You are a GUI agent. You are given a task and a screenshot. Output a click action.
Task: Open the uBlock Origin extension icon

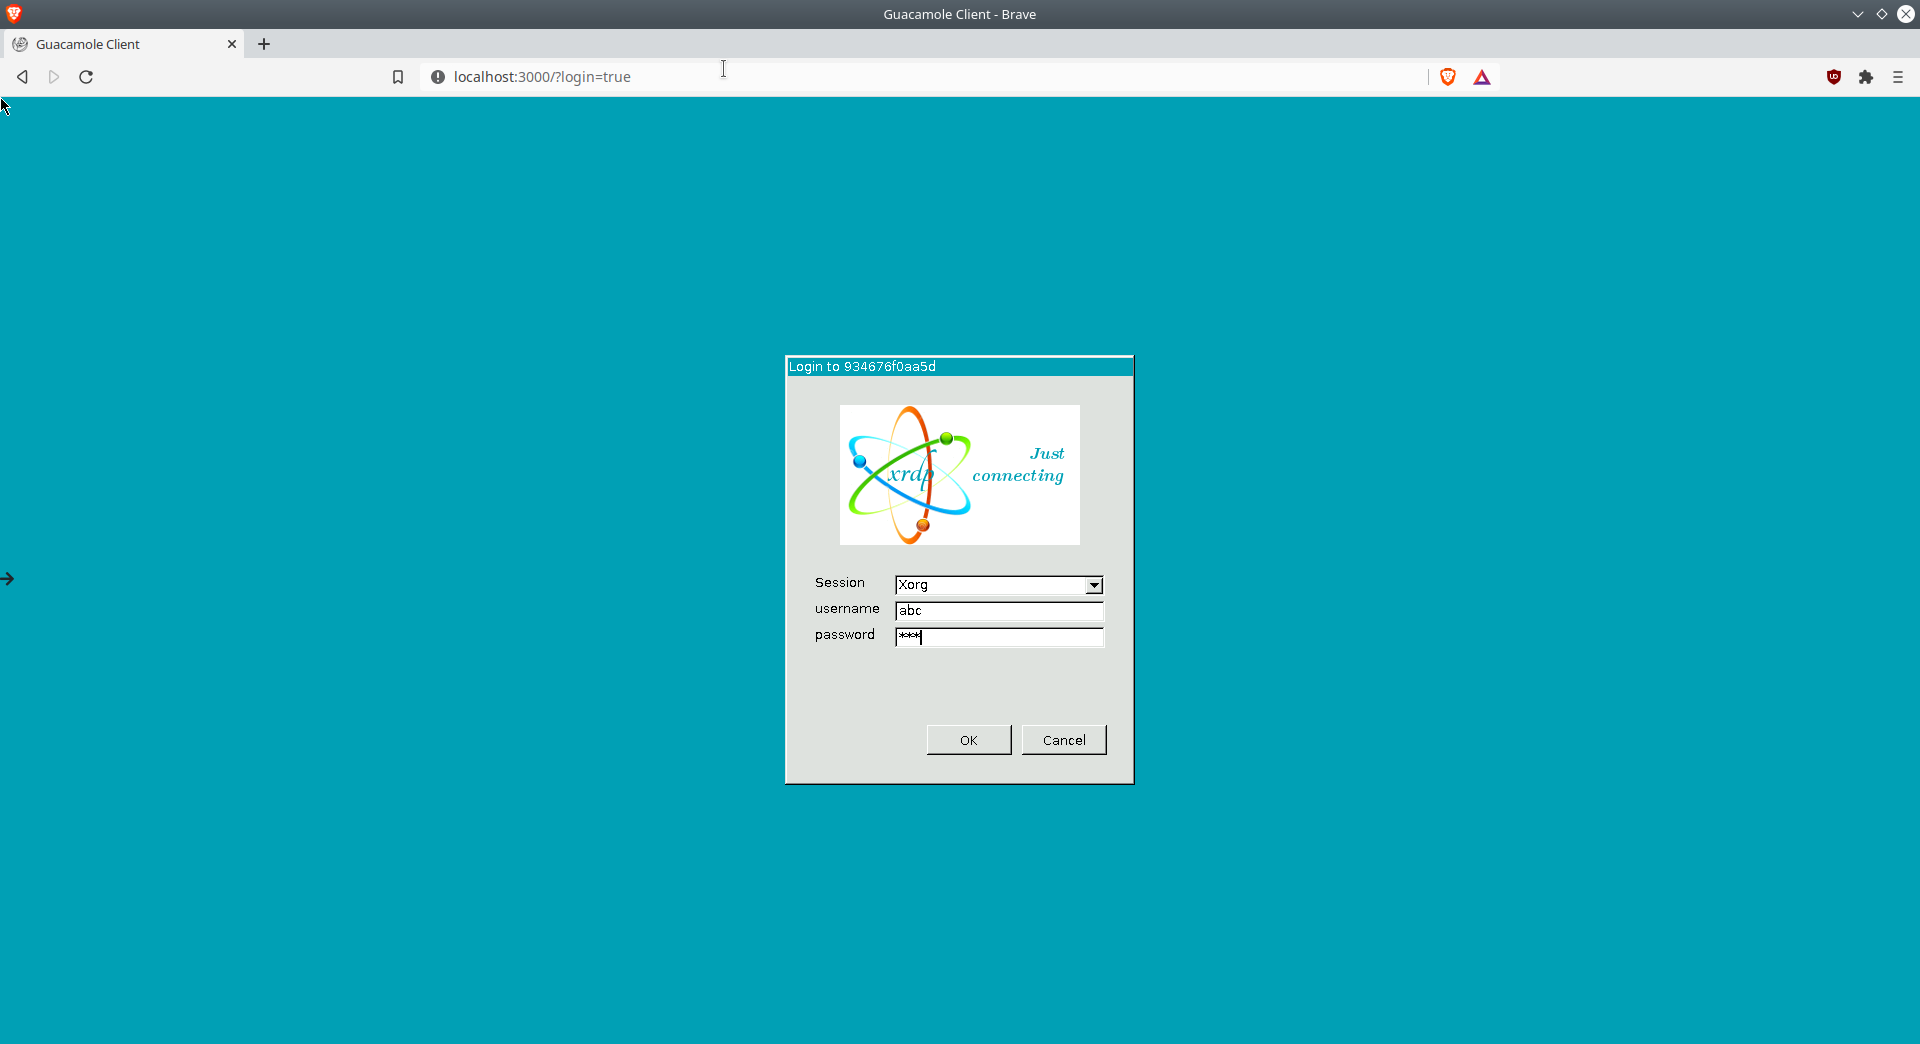pos(1834,77)
